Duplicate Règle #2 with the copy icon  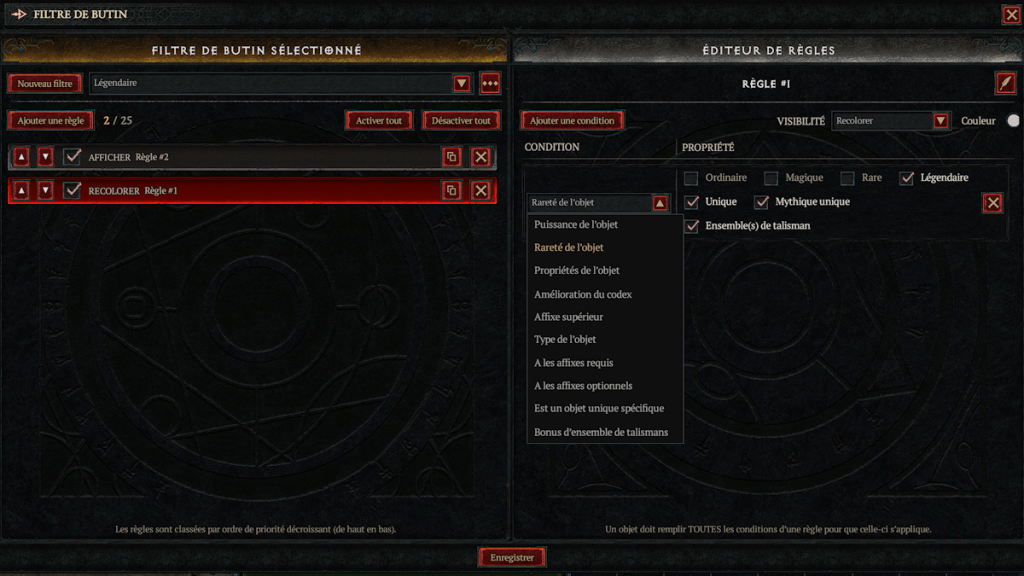(451, 157)
